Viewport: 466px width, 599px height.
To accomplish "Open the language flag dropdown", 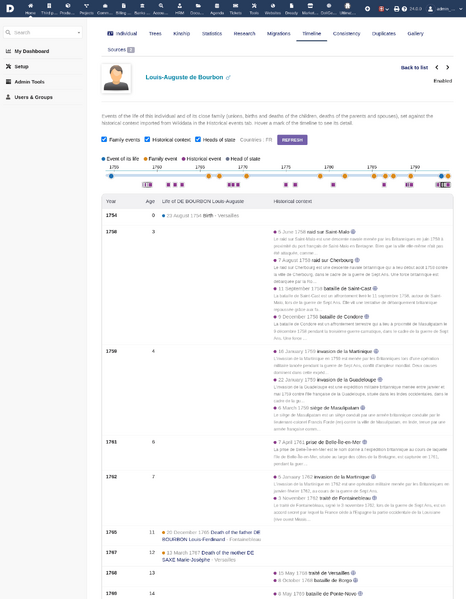I will [x=383, y=8].
